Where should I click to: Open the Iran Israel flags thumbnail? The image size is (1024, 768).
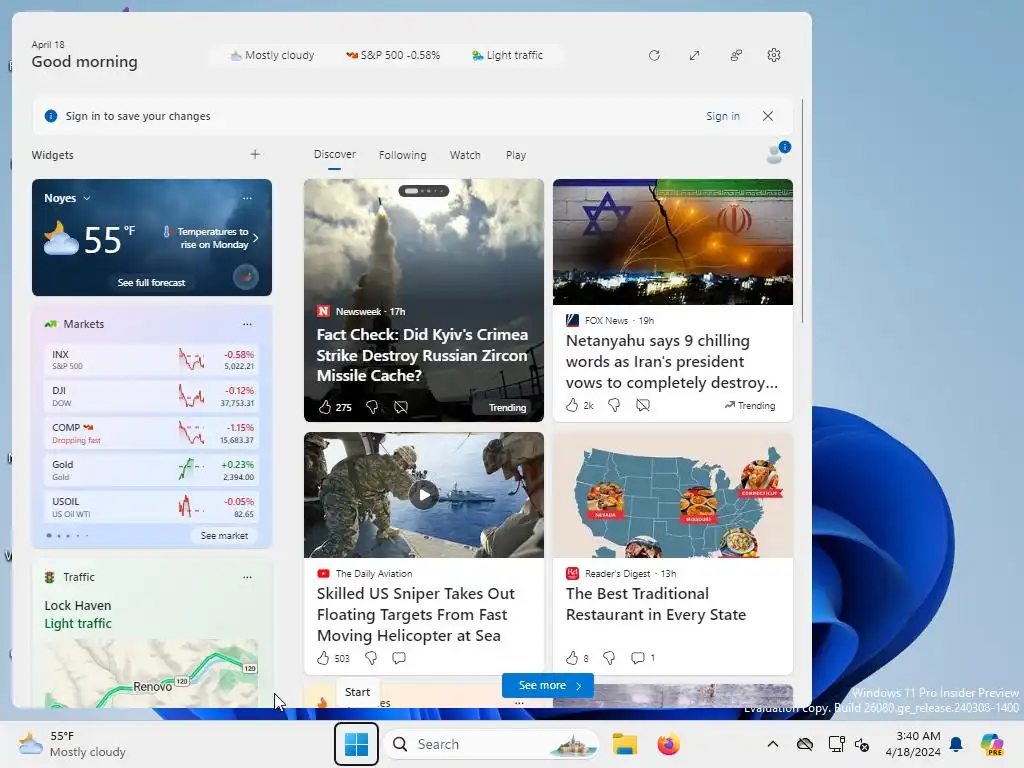coord(673,242)
